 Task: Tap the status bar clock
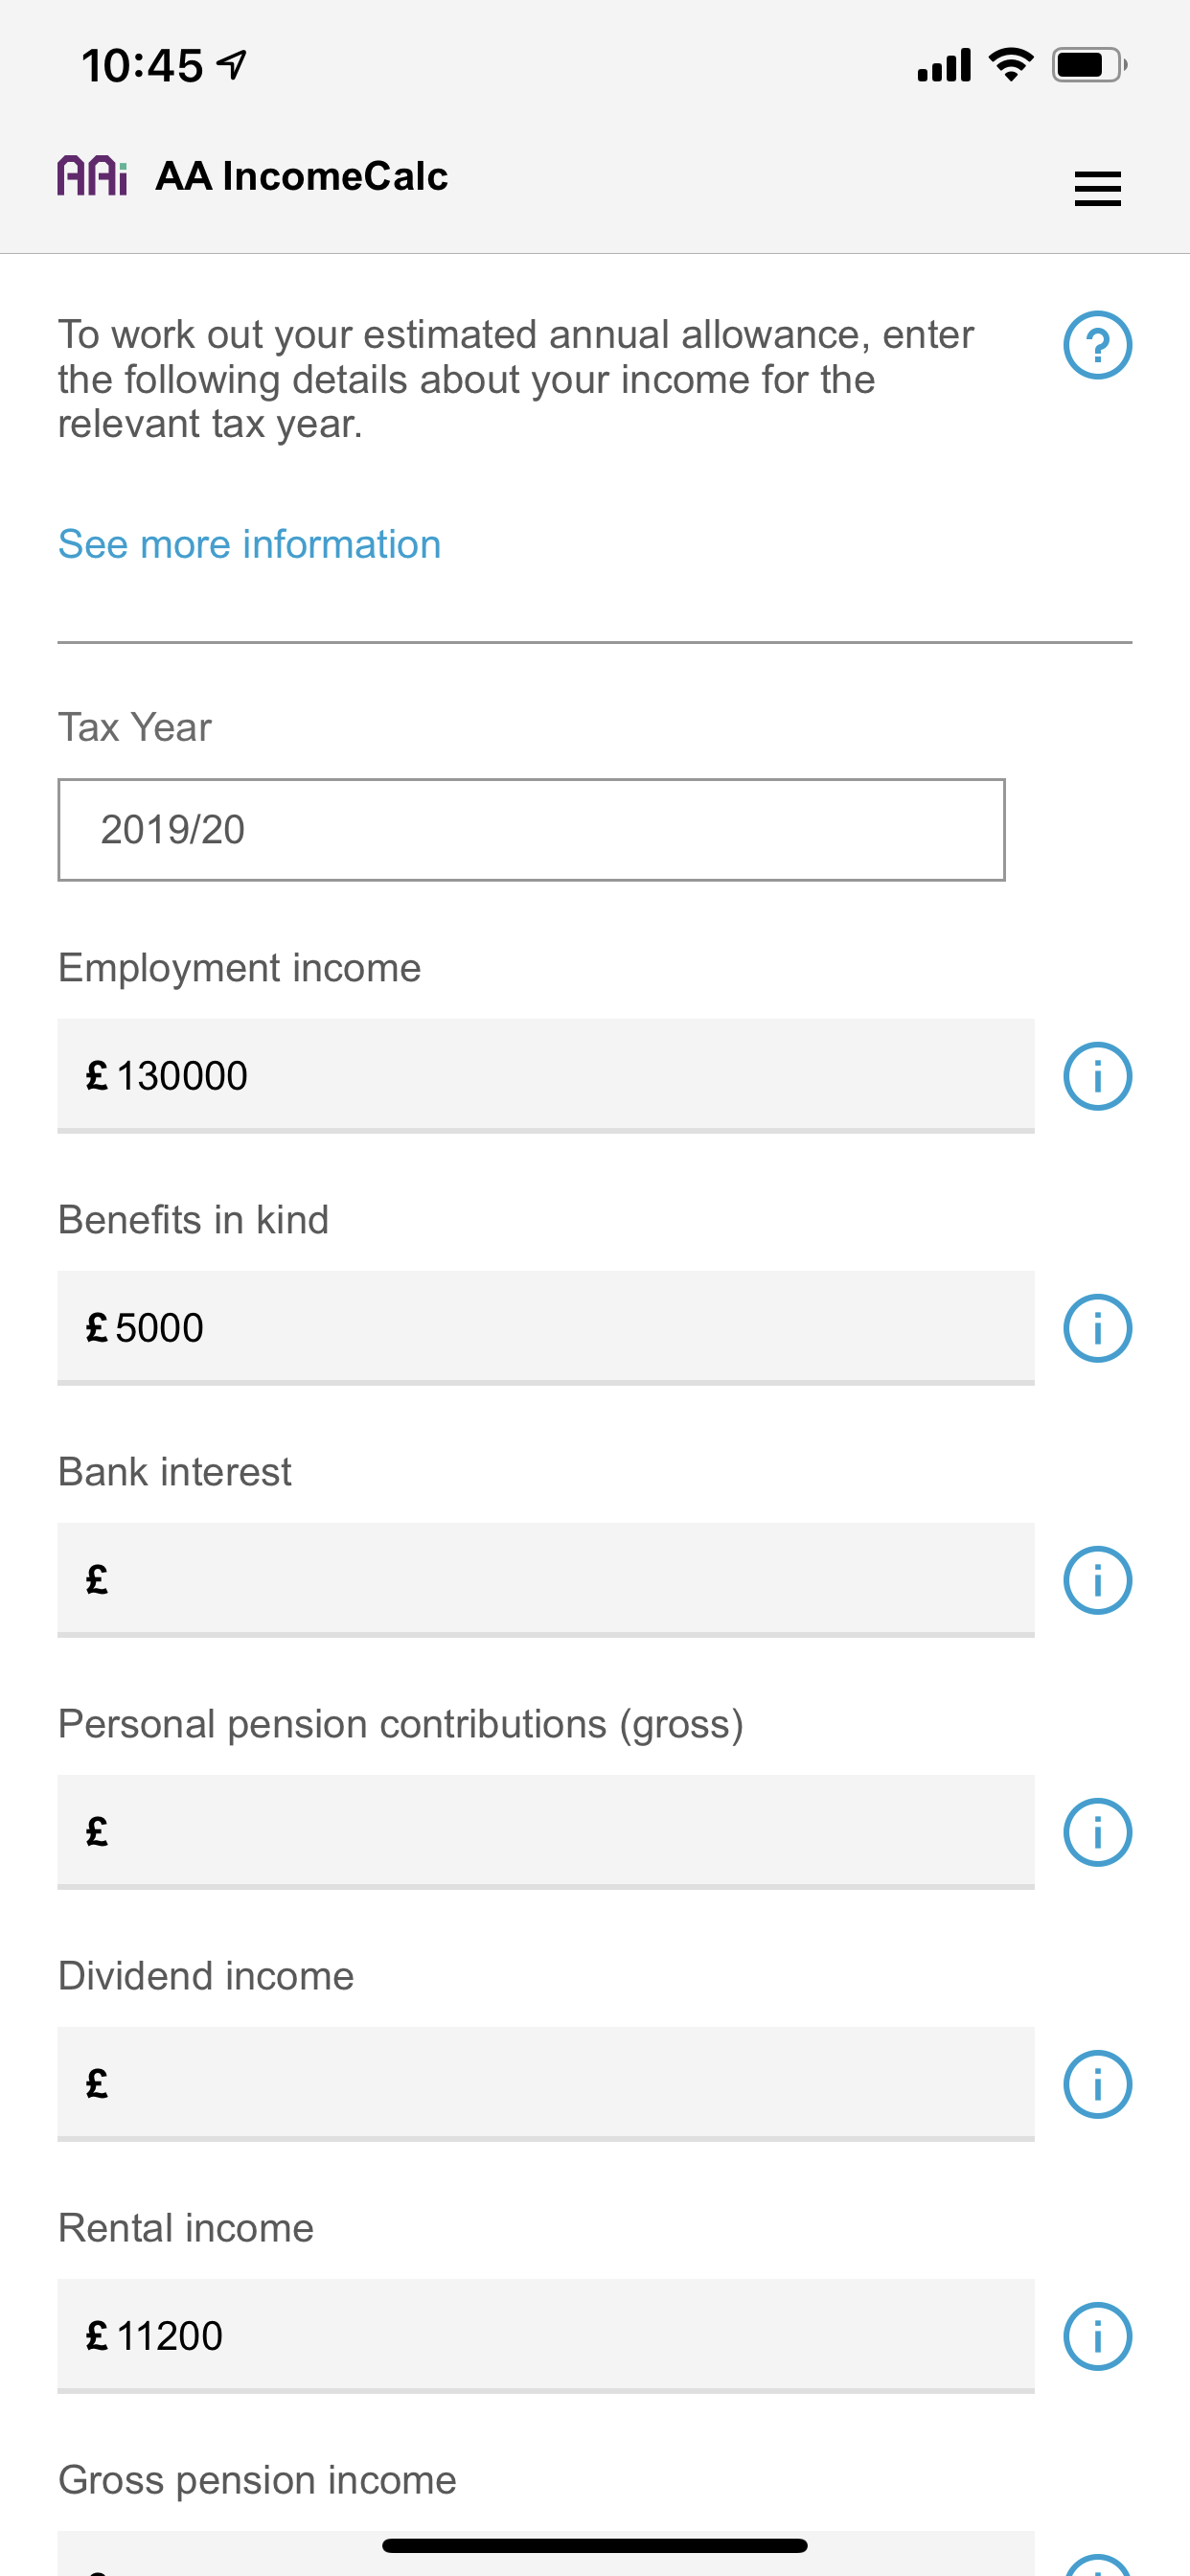click(x=142, y=66)
